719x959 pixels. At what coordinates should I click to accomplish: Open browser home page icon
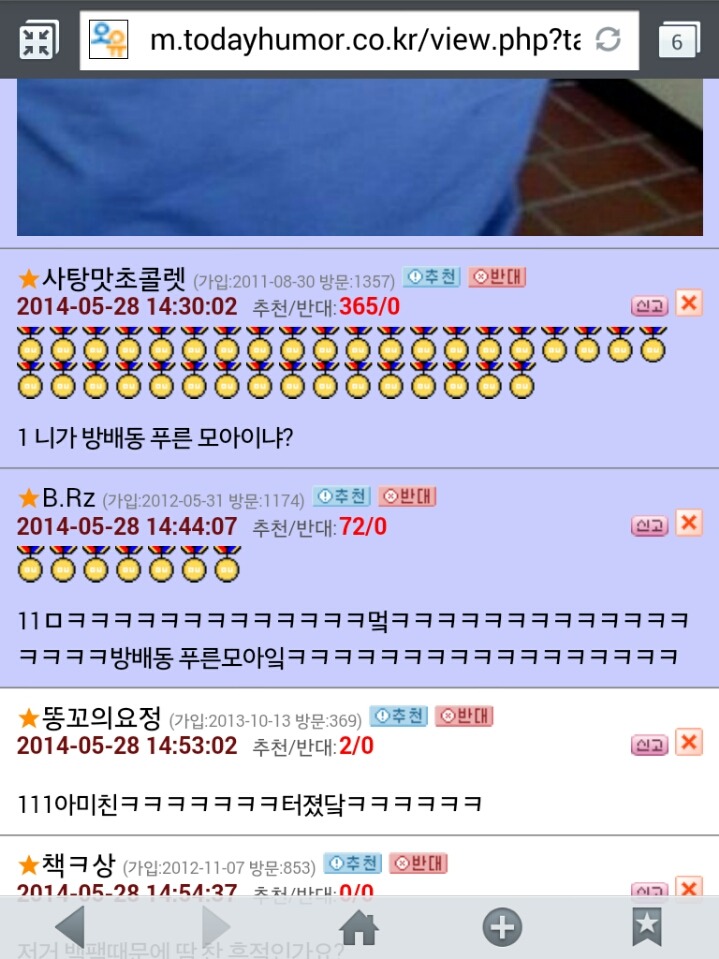point(359,927)
